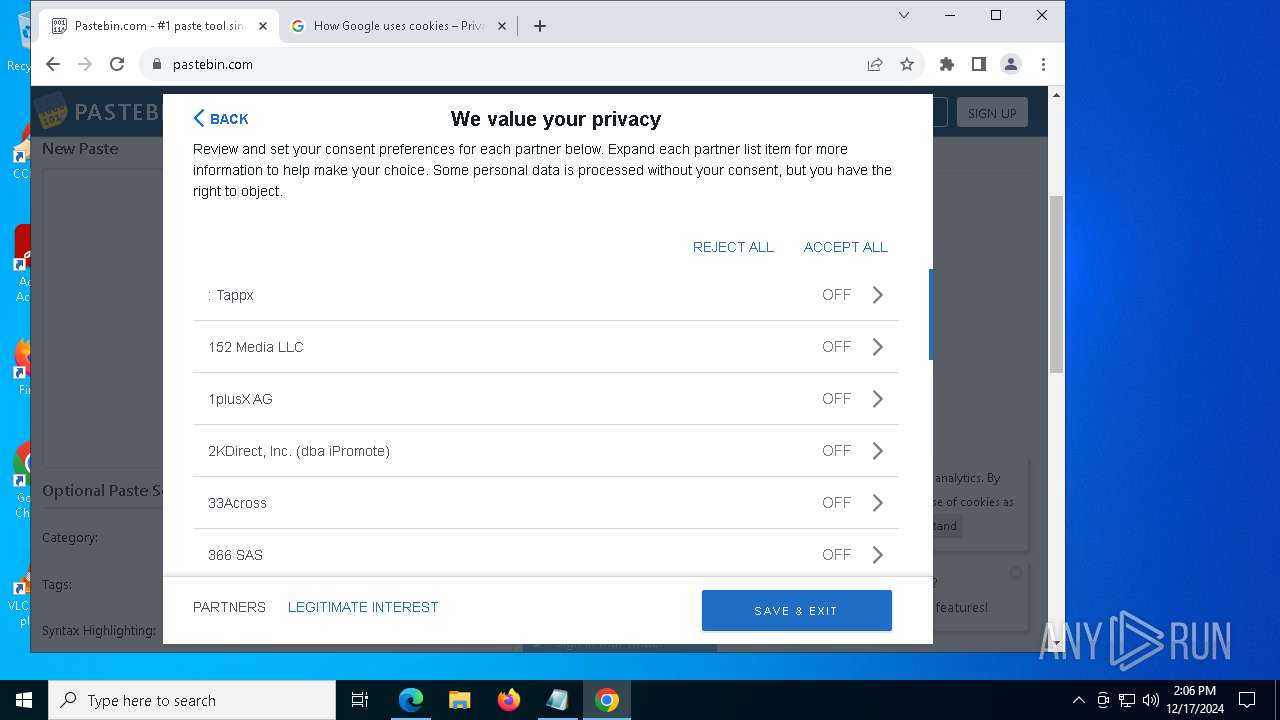Switch to the Pastebin.com tab

tap(160, 26)
